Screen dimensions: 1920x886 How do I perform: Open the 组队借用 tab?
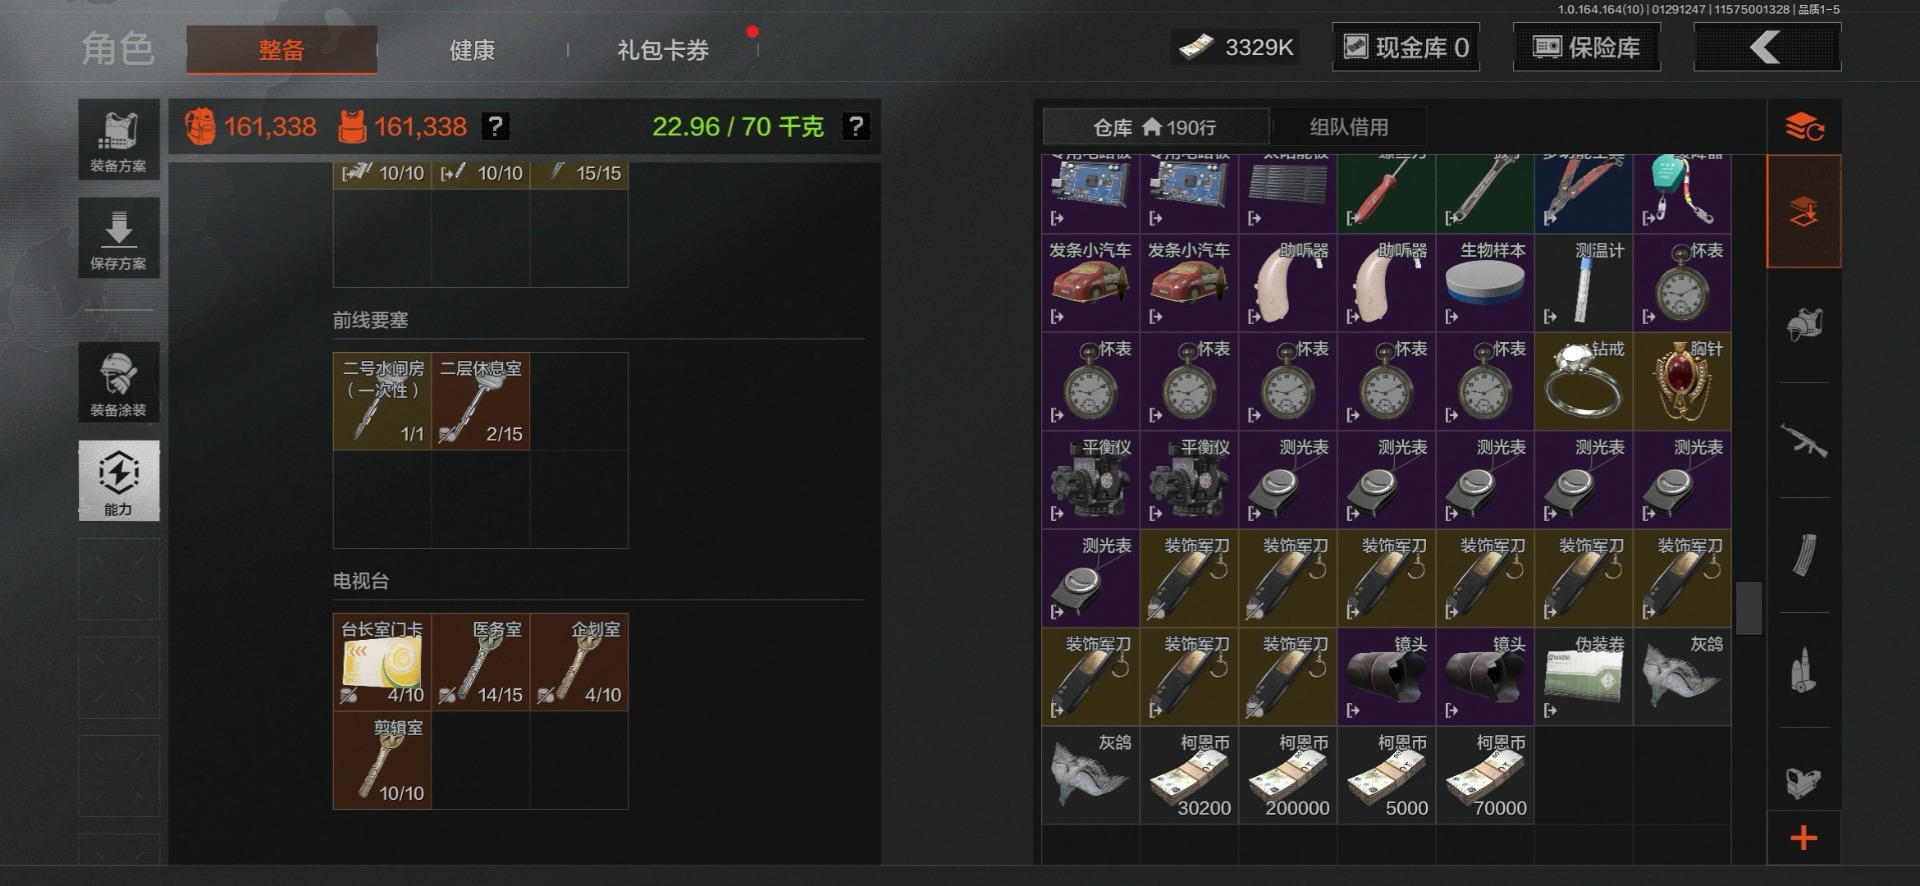coord(1349,127)
